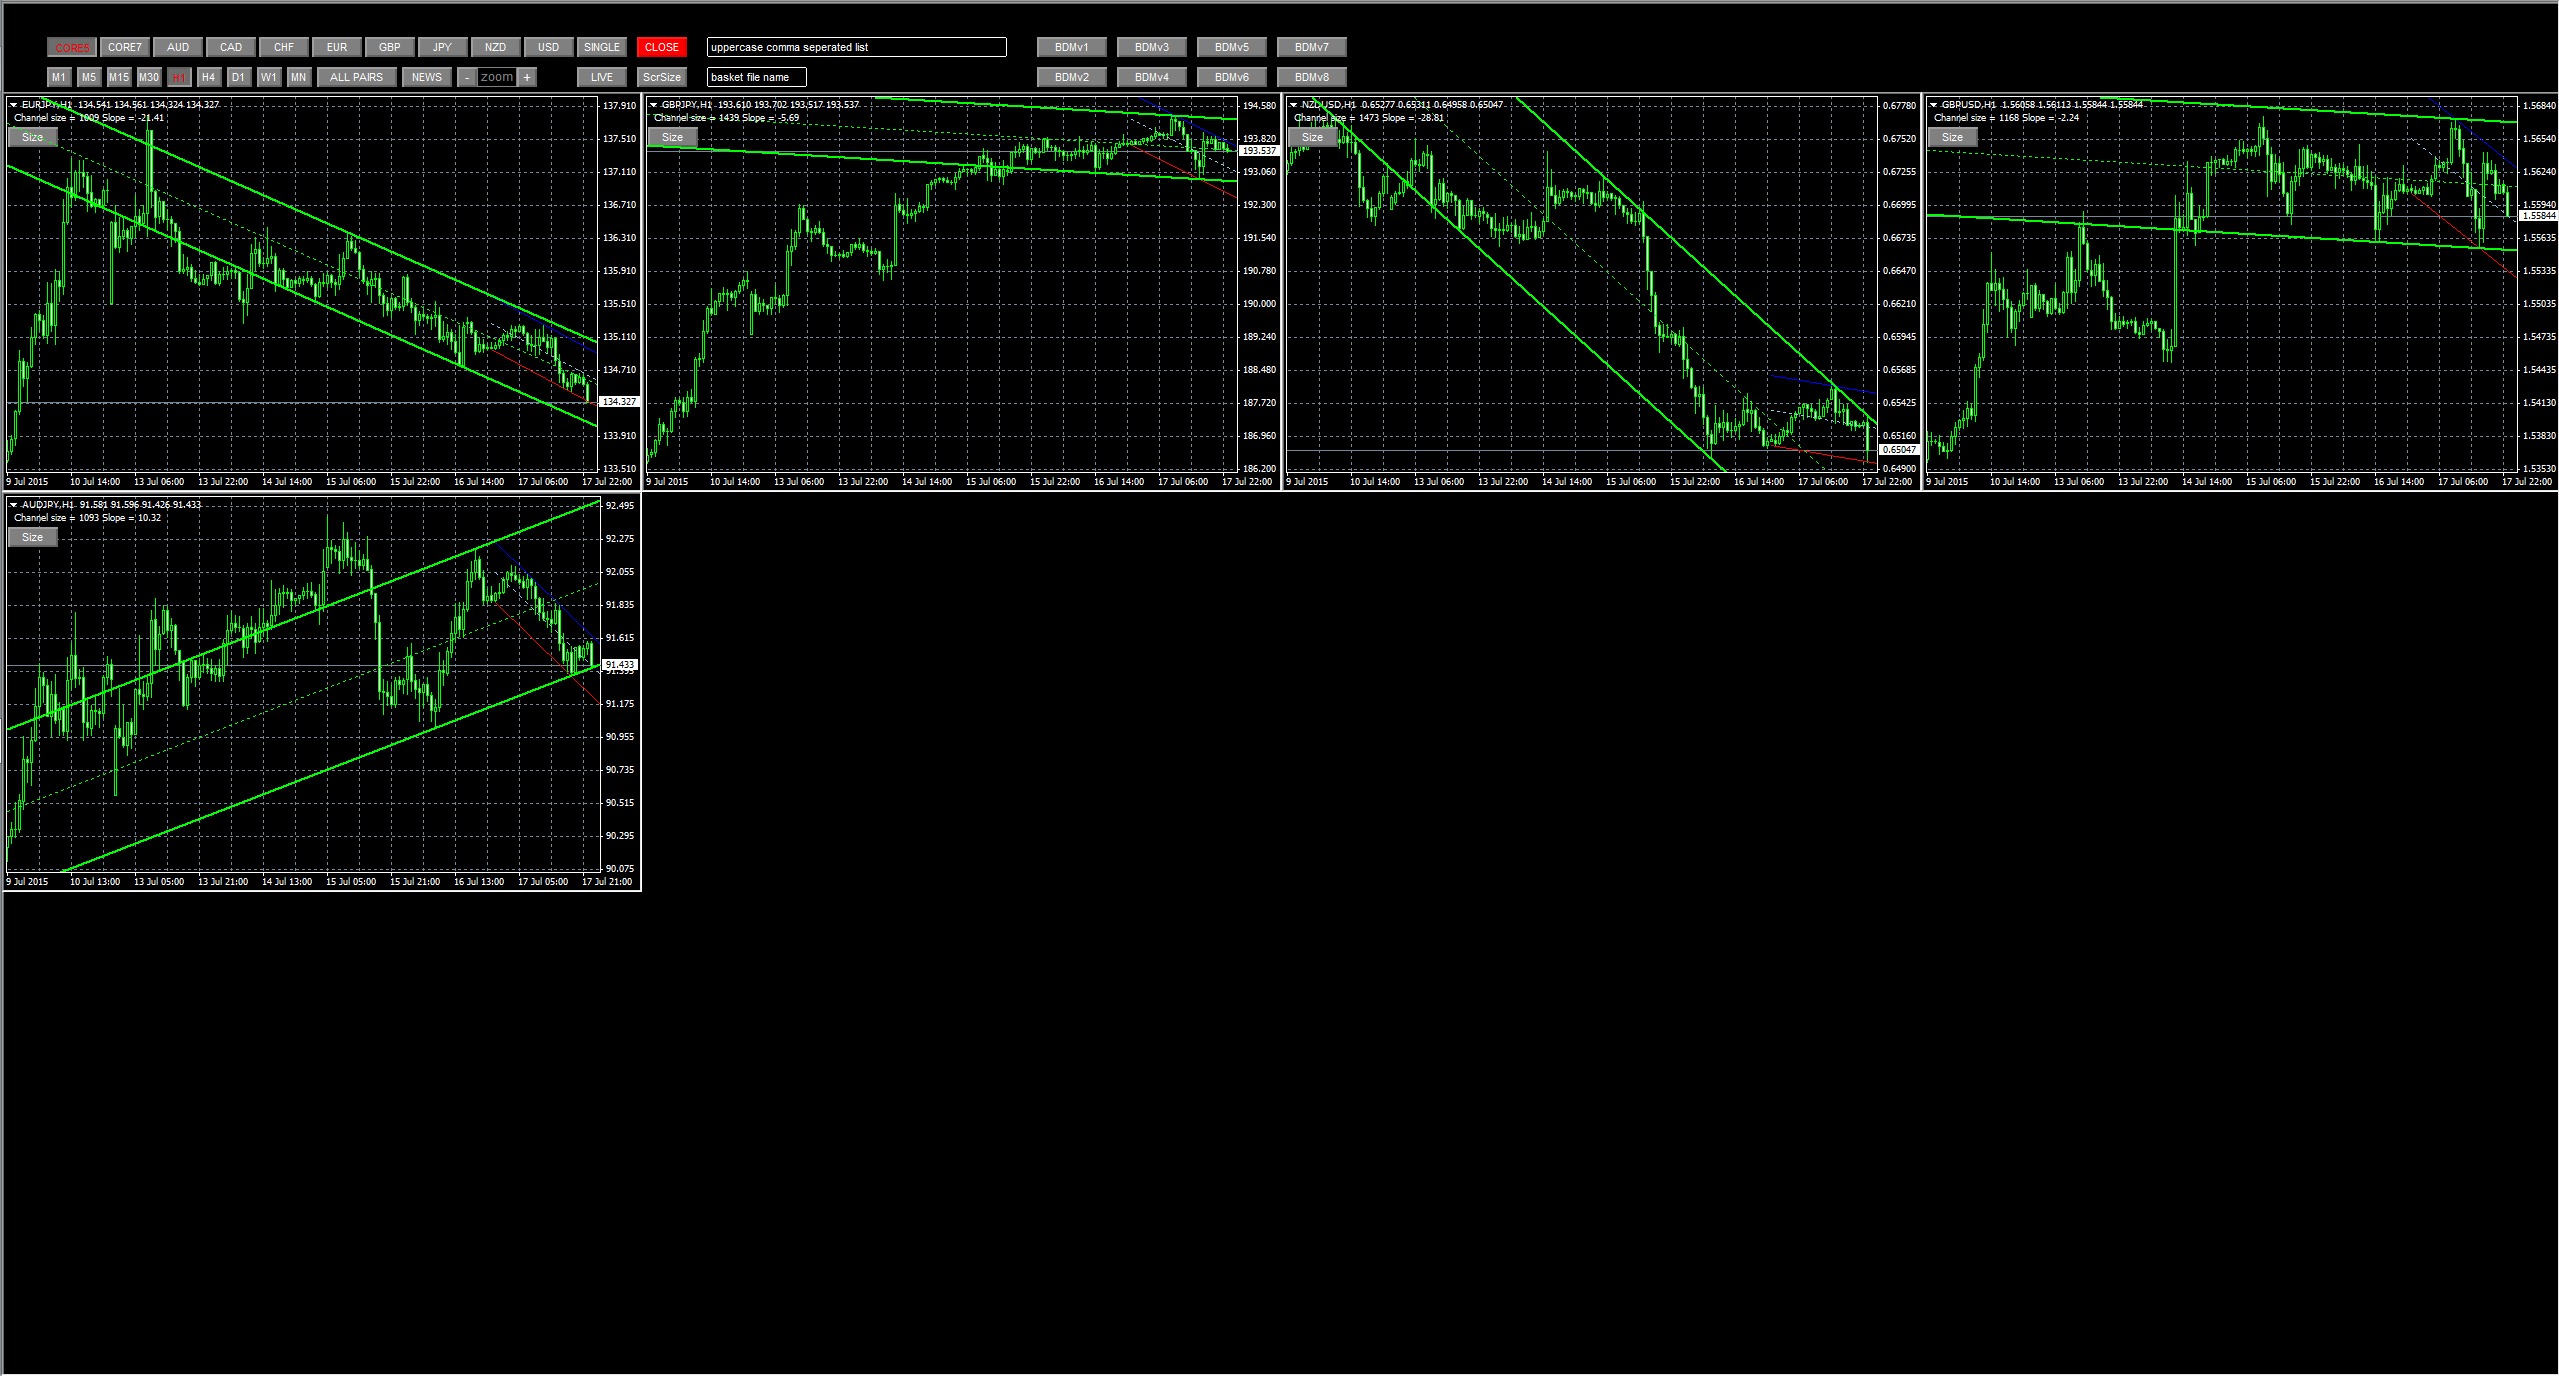The image size is (2559, 1376).
Task: Switch to M30 timeframe
Action: tap(149, 77)
